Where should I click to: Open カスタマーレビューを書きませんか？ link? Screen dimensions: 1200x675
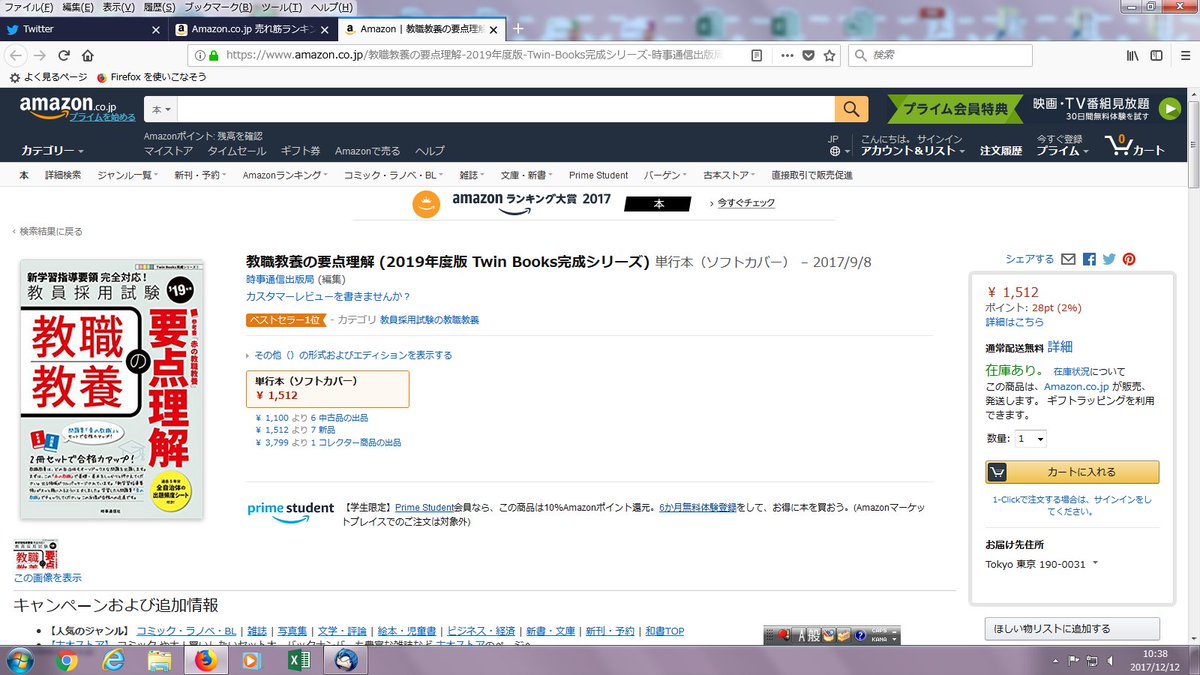click(x=328, y=297)
